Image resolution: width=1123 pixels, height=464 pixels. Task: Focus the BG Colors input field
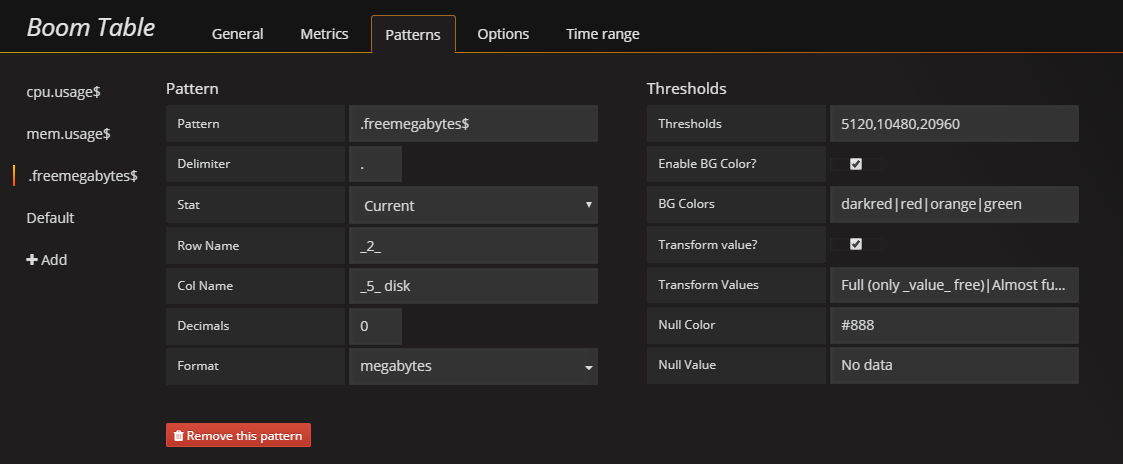953,204
